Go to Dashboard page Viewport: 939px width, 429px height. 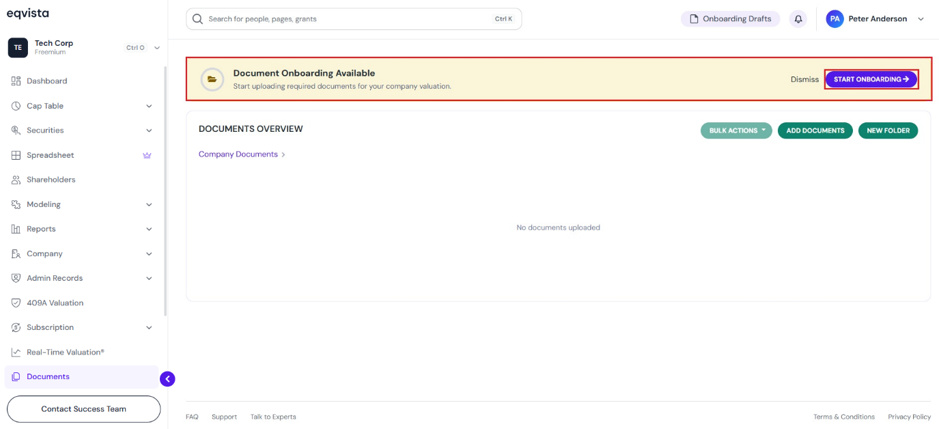pos(47,81)
